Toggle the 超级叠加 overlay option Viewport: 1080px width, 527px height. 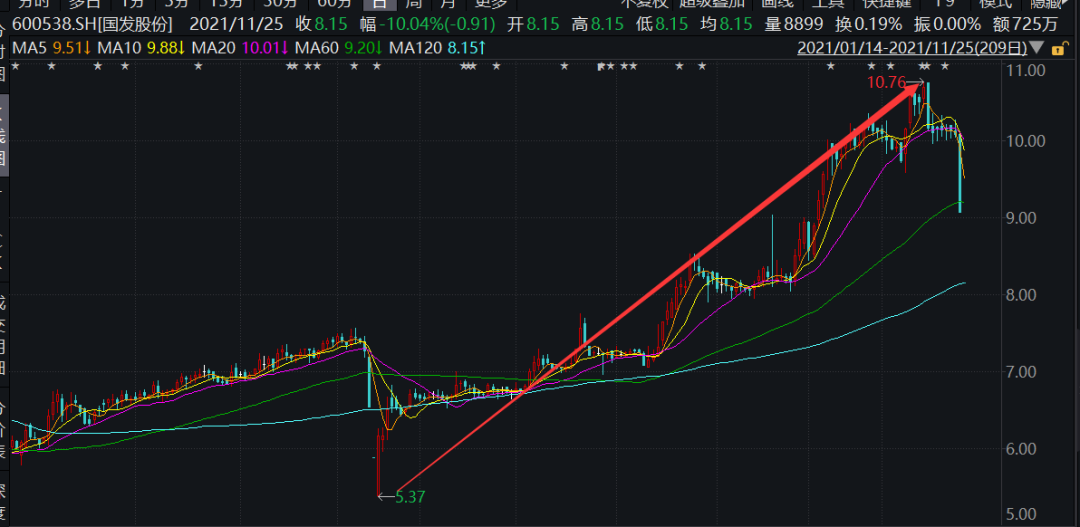click(712, 3)
